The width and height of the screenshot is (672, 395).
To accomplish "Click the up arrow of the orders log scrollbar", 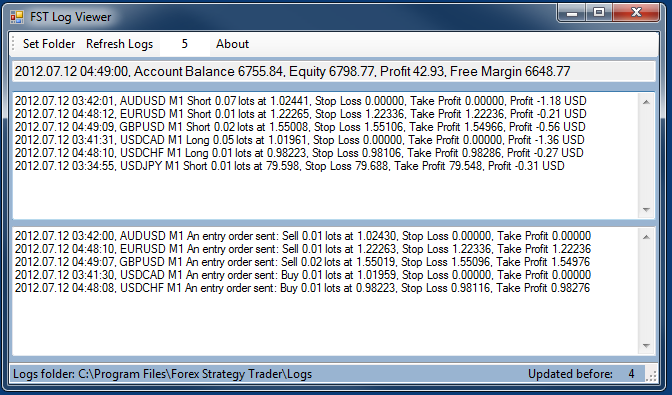I will (646, 237).
